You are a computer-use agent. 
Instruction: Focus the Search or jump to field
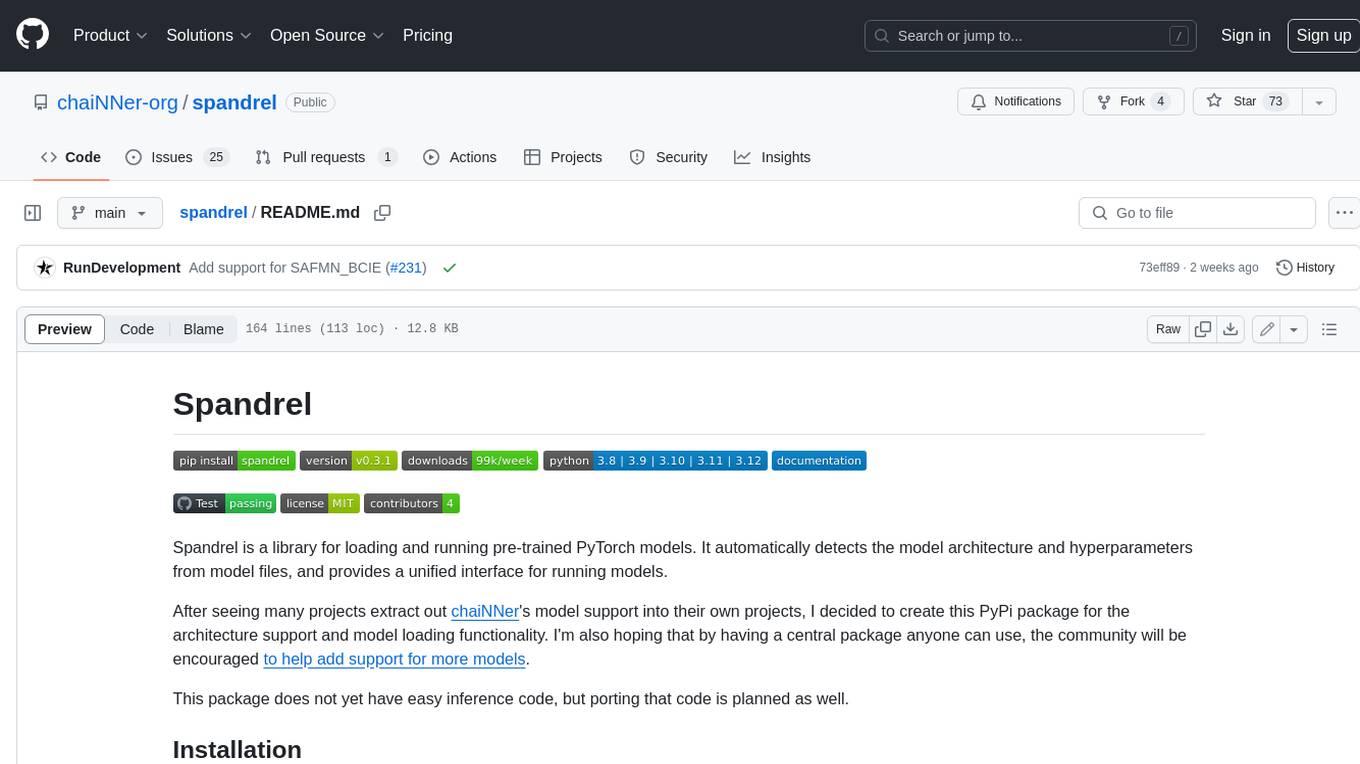tap(1030, 35)
